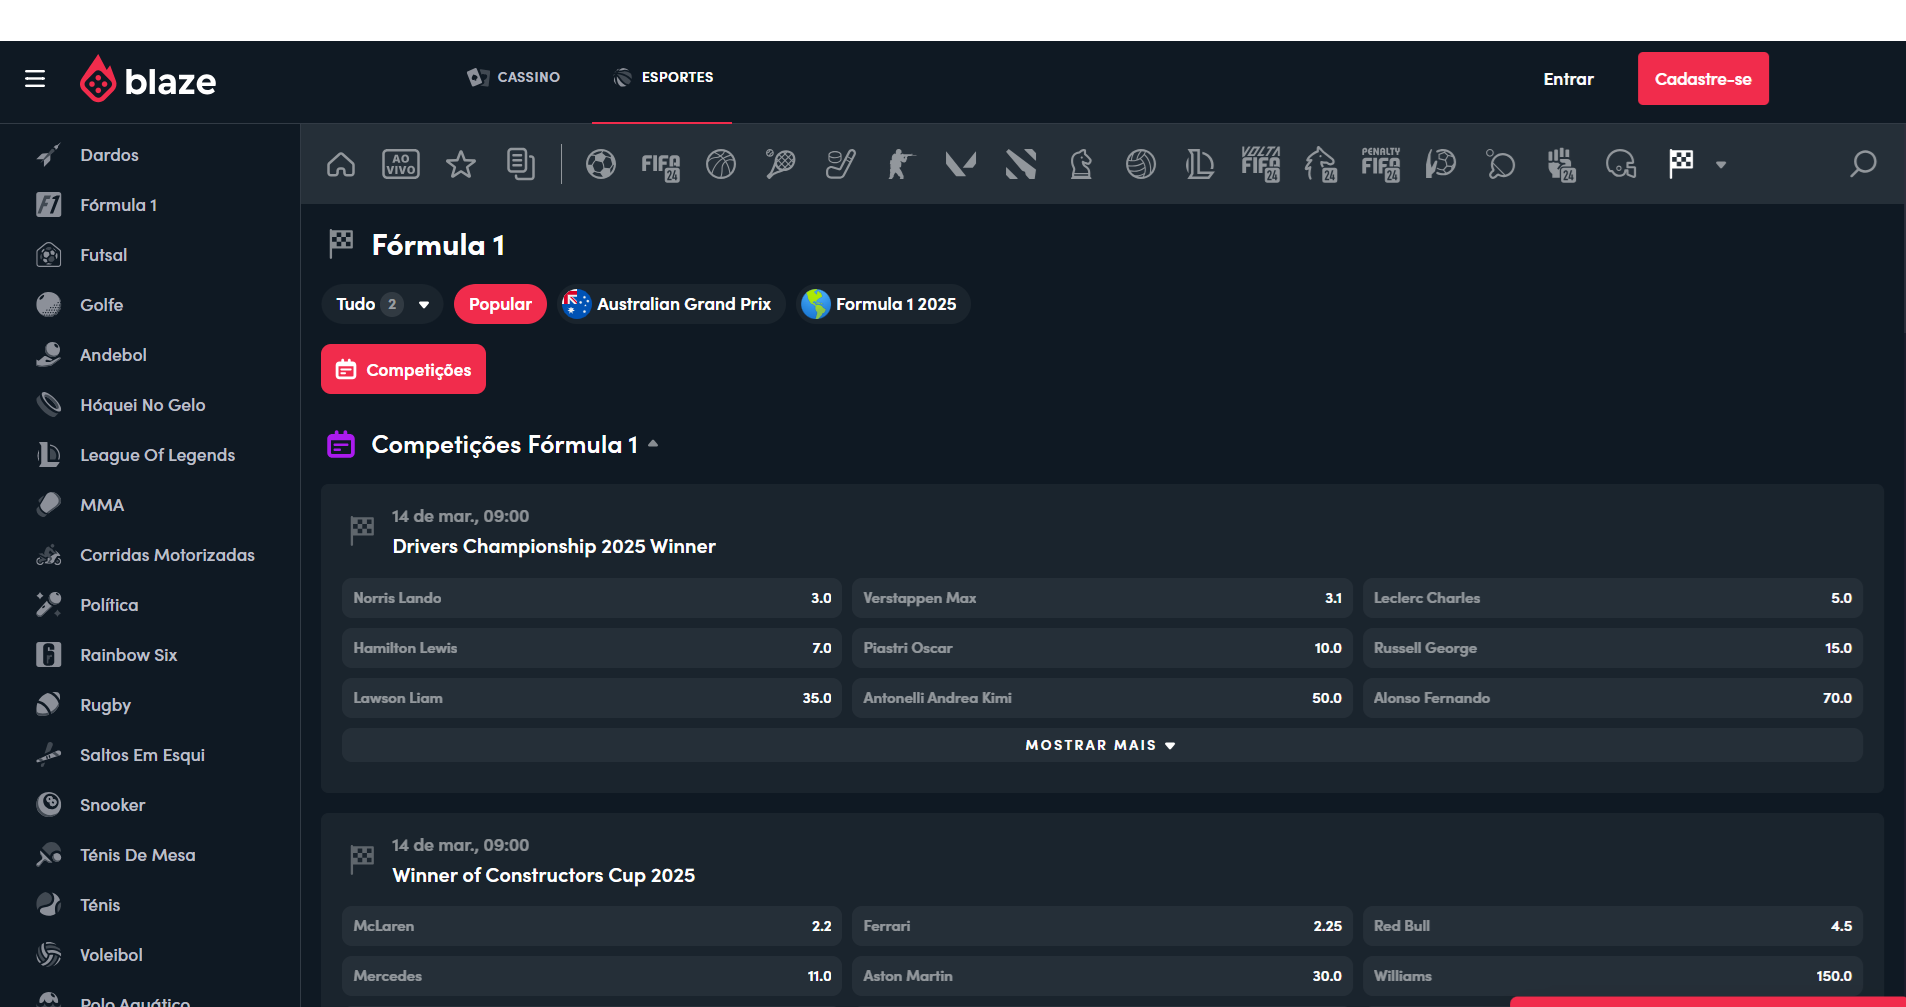Click Entrar to log in
The width and height of the screenshot is (1906, 1007).
click(1568, 79)
